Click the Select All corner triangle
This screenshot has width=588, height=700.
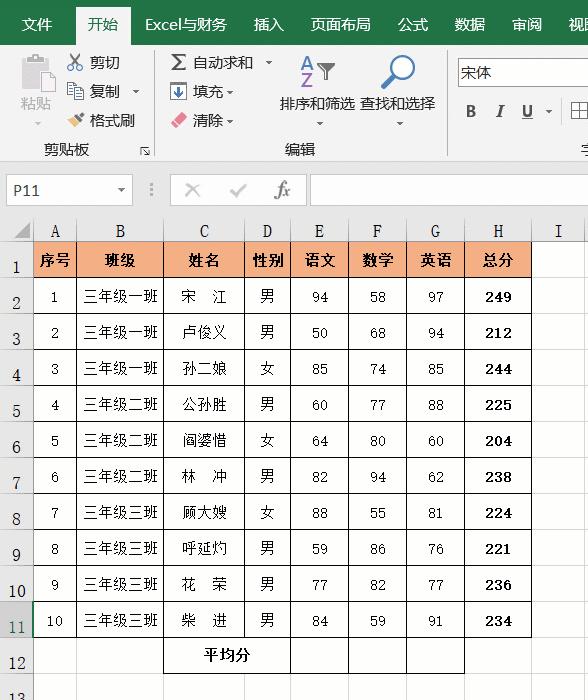pyautogui.click(x=22, y=231)
